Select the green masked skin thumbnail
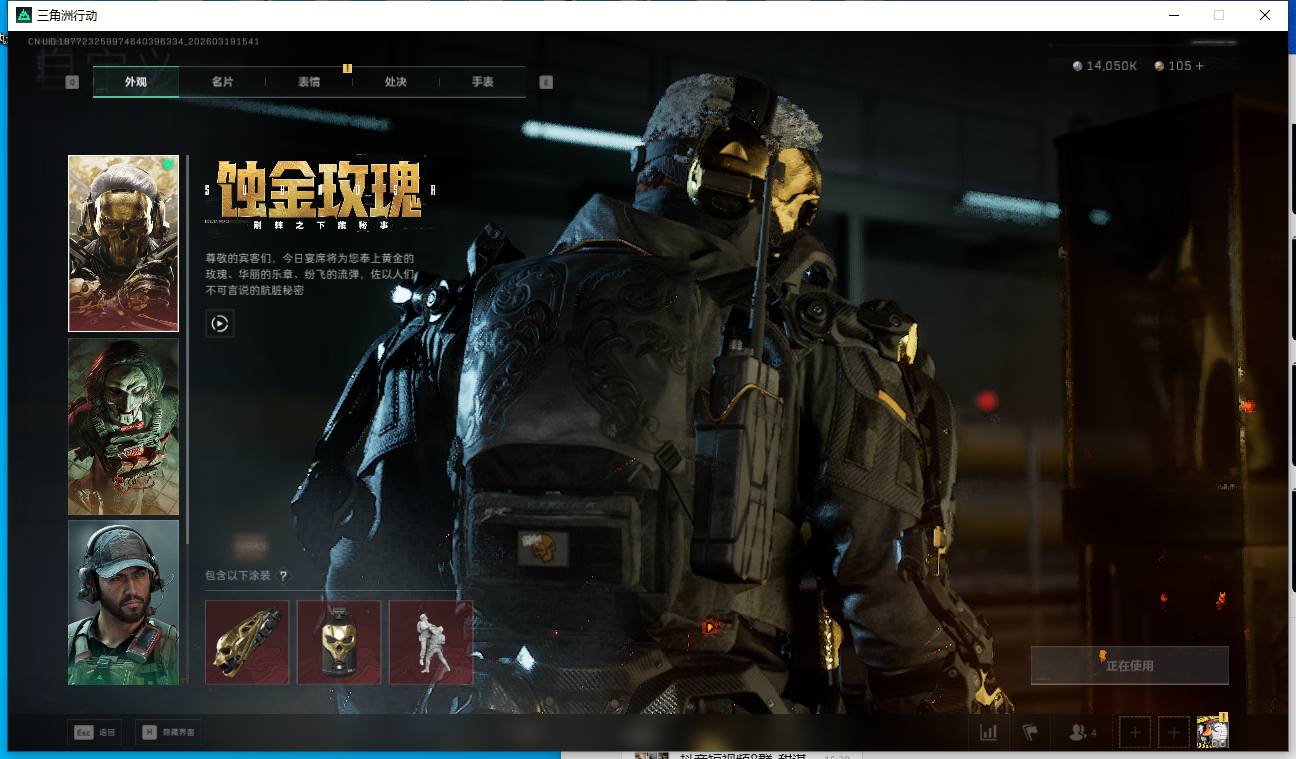1296x759 pixels. 123,426
